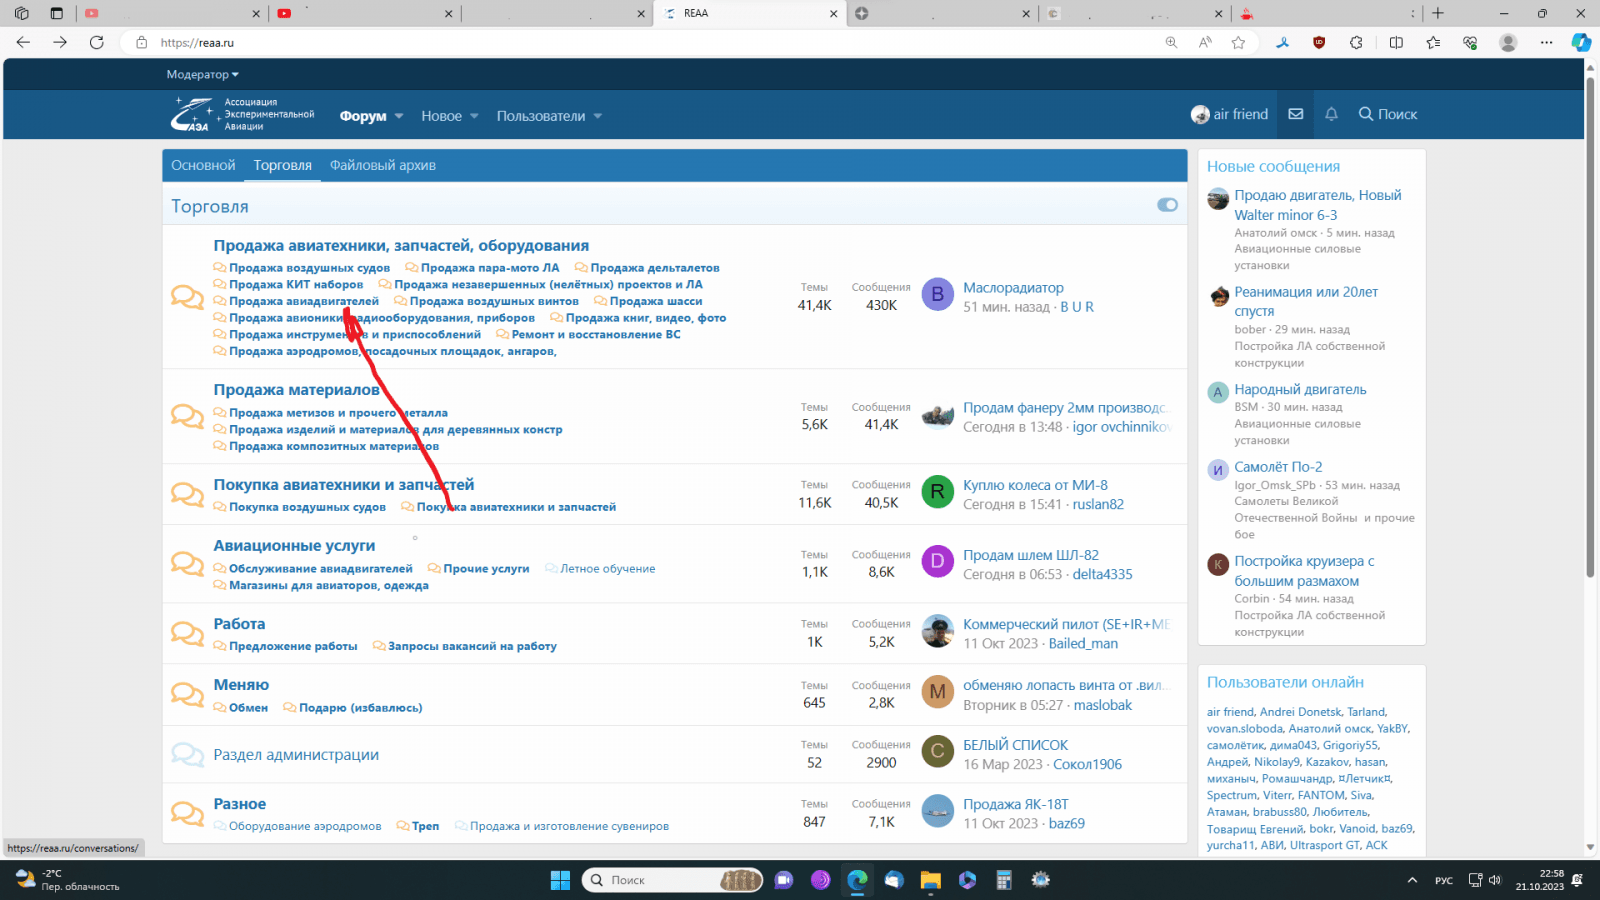Click avatar C of БЕЛЫЙ СПИСОК post
1600x900 pixels.
point(937,751)
